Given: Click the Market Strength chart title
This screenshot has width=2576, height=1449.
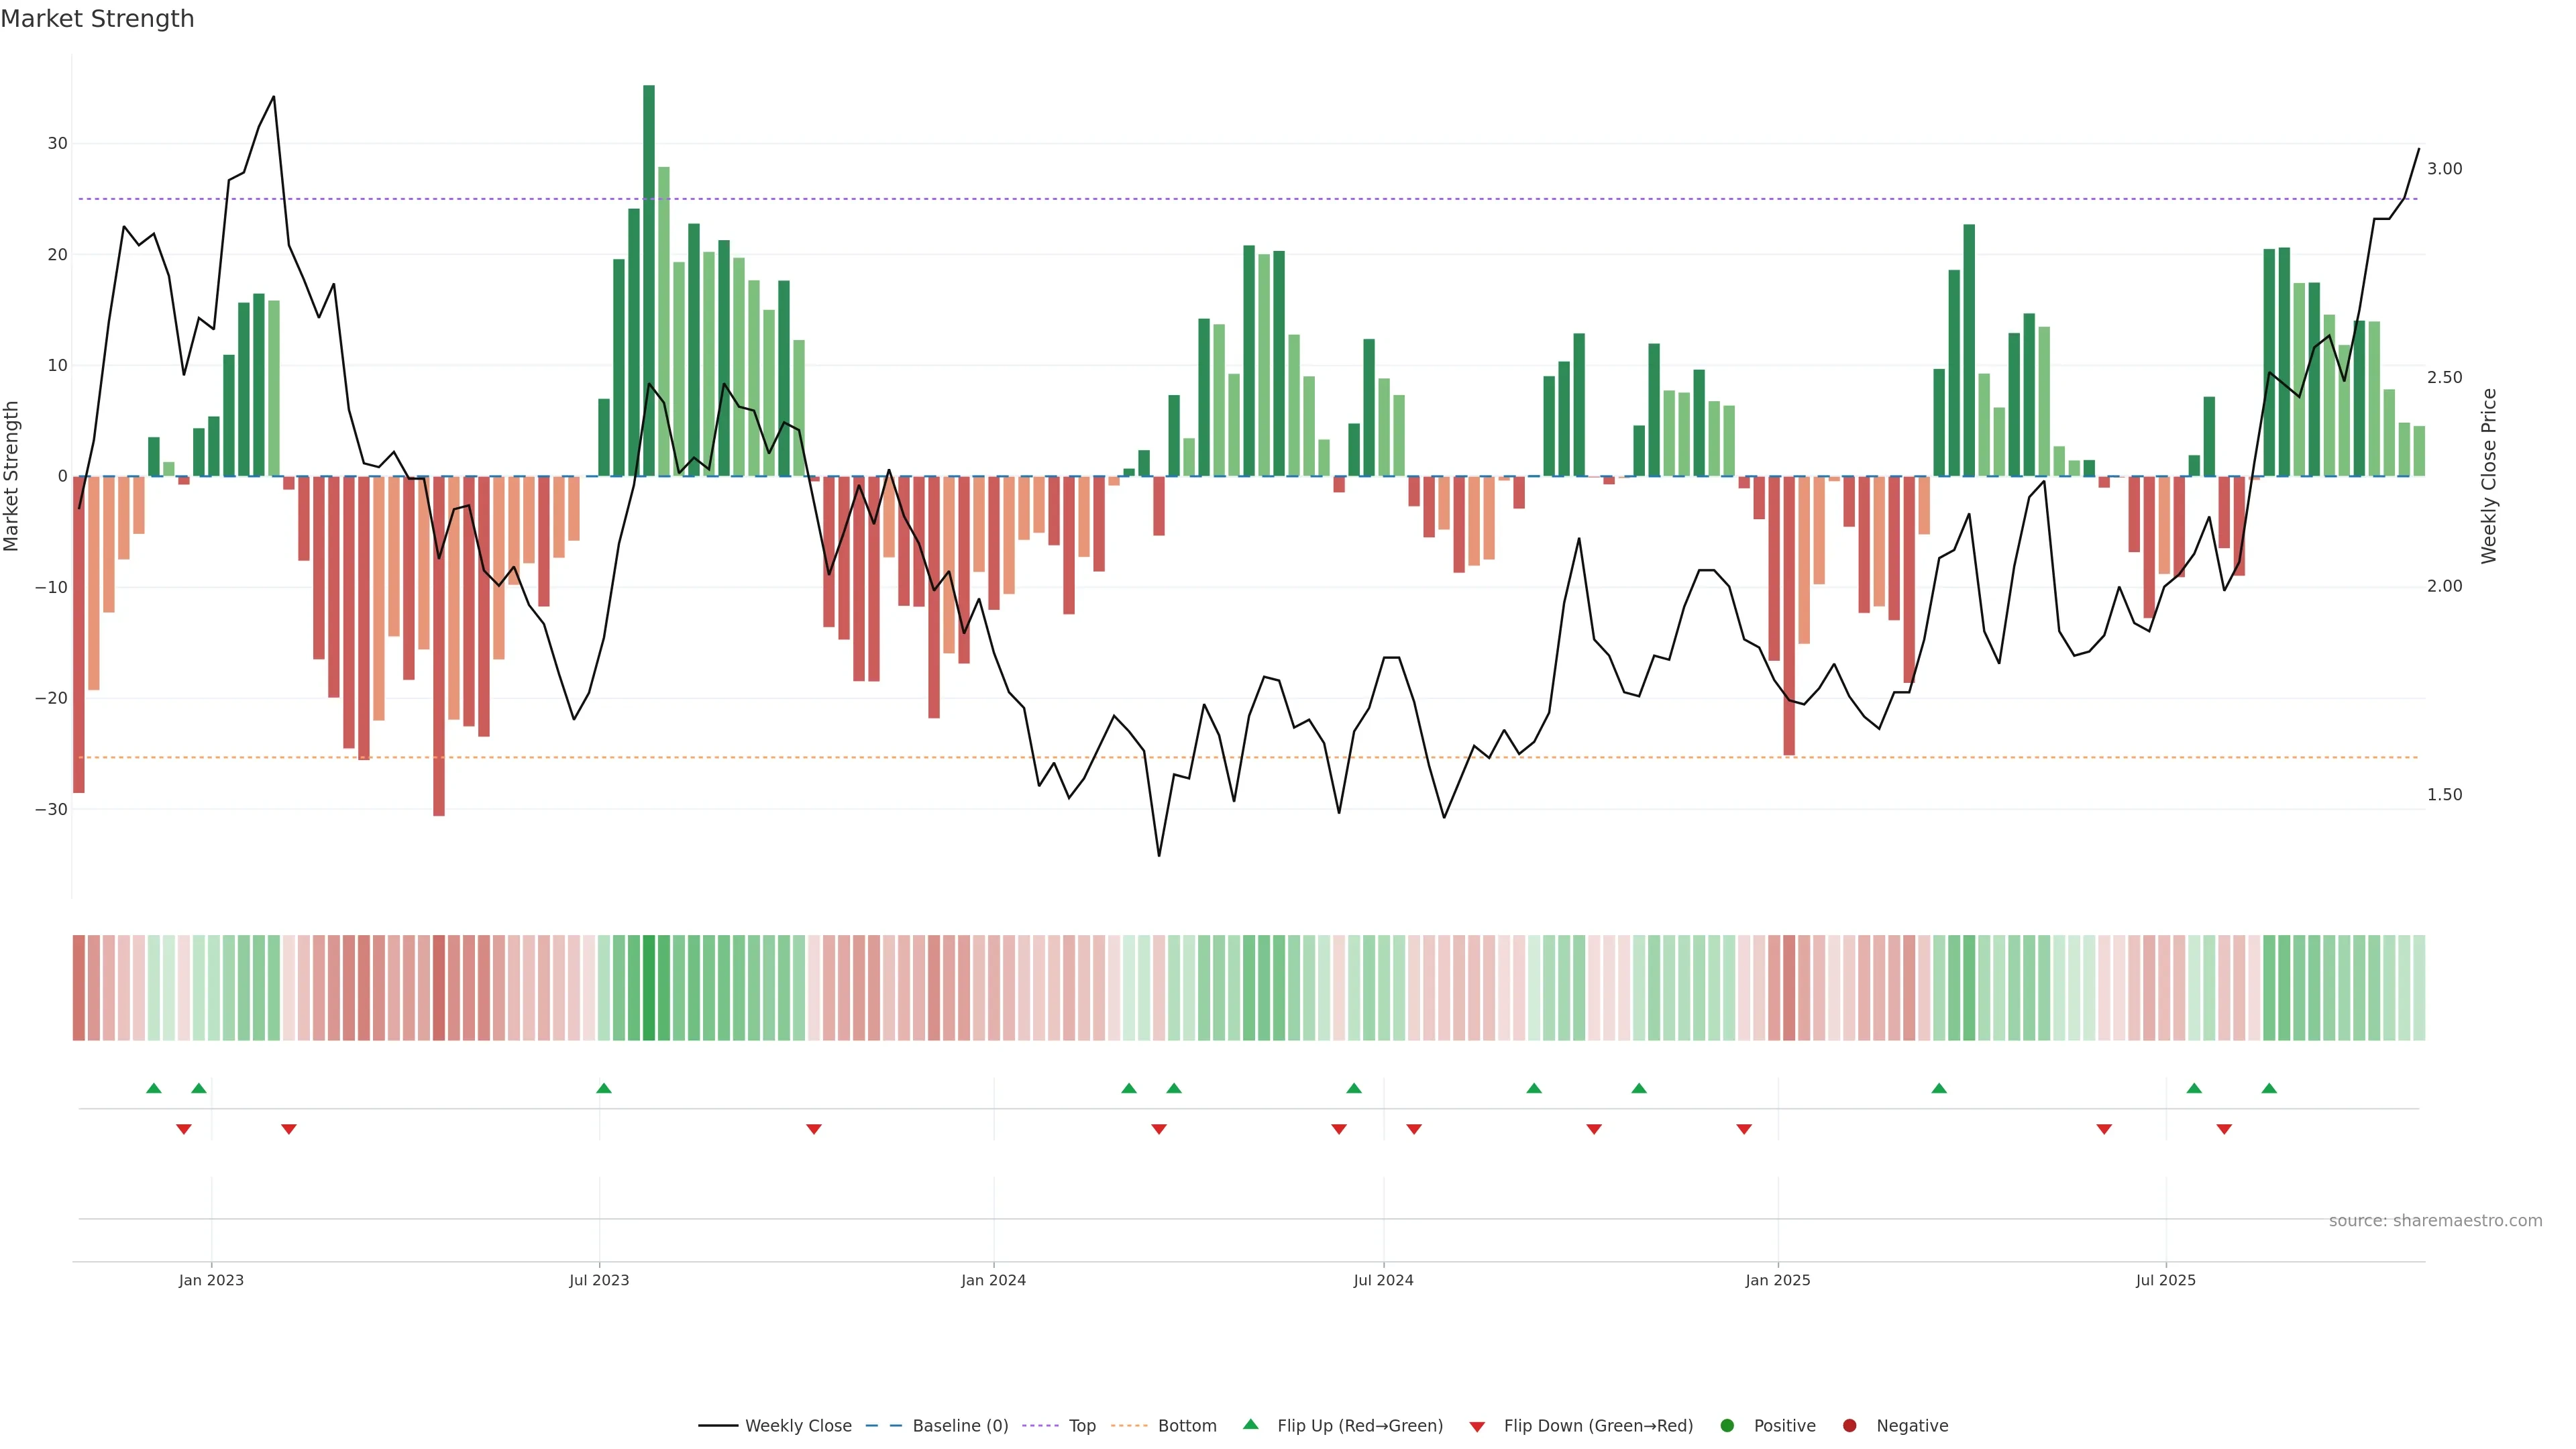Looking at the screenshot, I should (x=97, y=19).
